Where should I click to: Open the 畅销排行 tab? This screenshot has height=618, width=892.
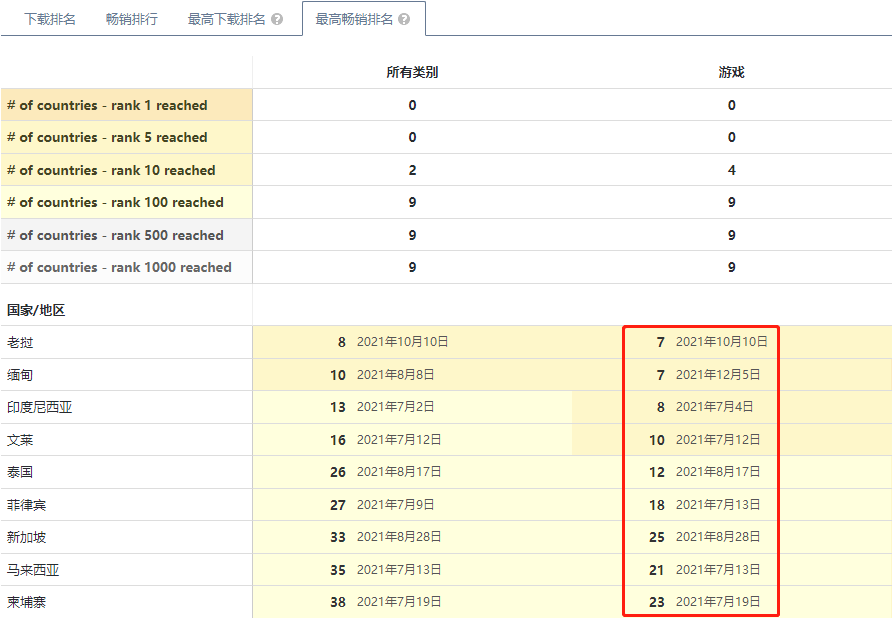point(132,19)
